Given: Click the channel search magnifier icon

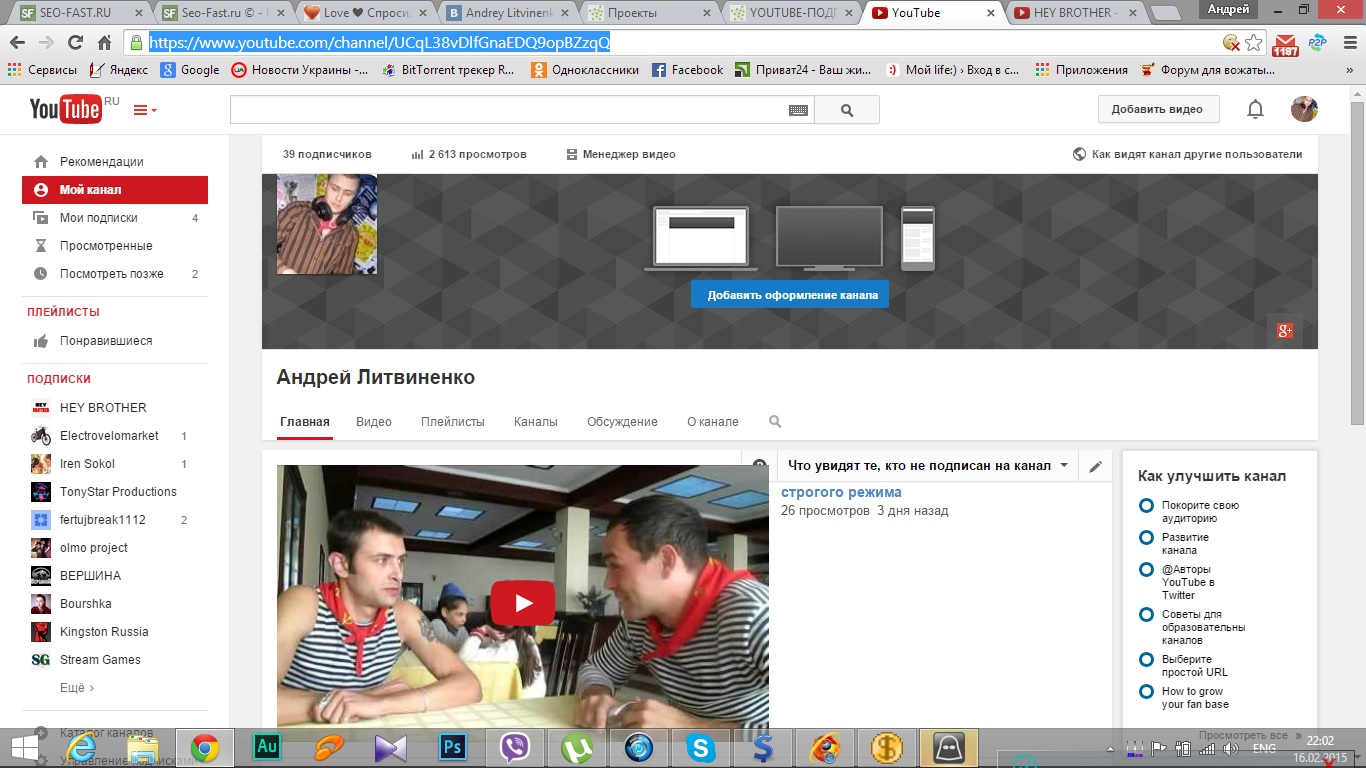Looking at the screenshot, I should (775, 422).
